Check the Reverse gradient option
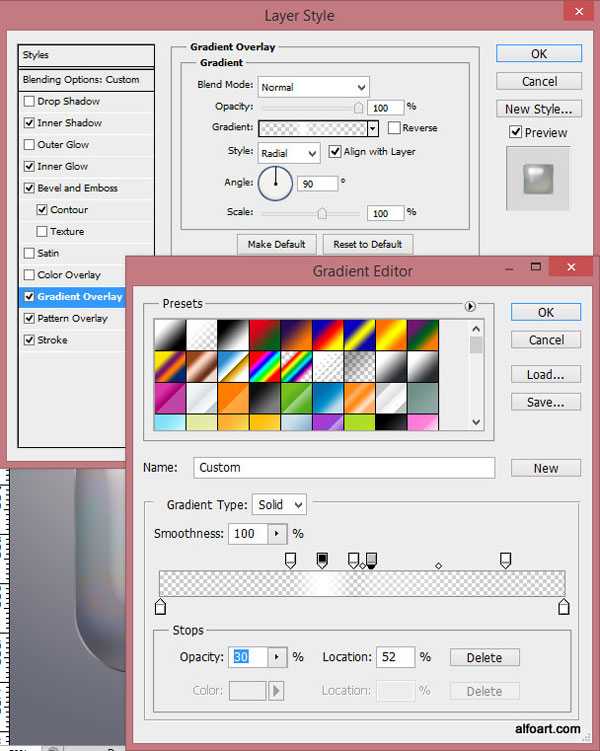The width and height of the screenshot is (600, 751). point(394,128)
